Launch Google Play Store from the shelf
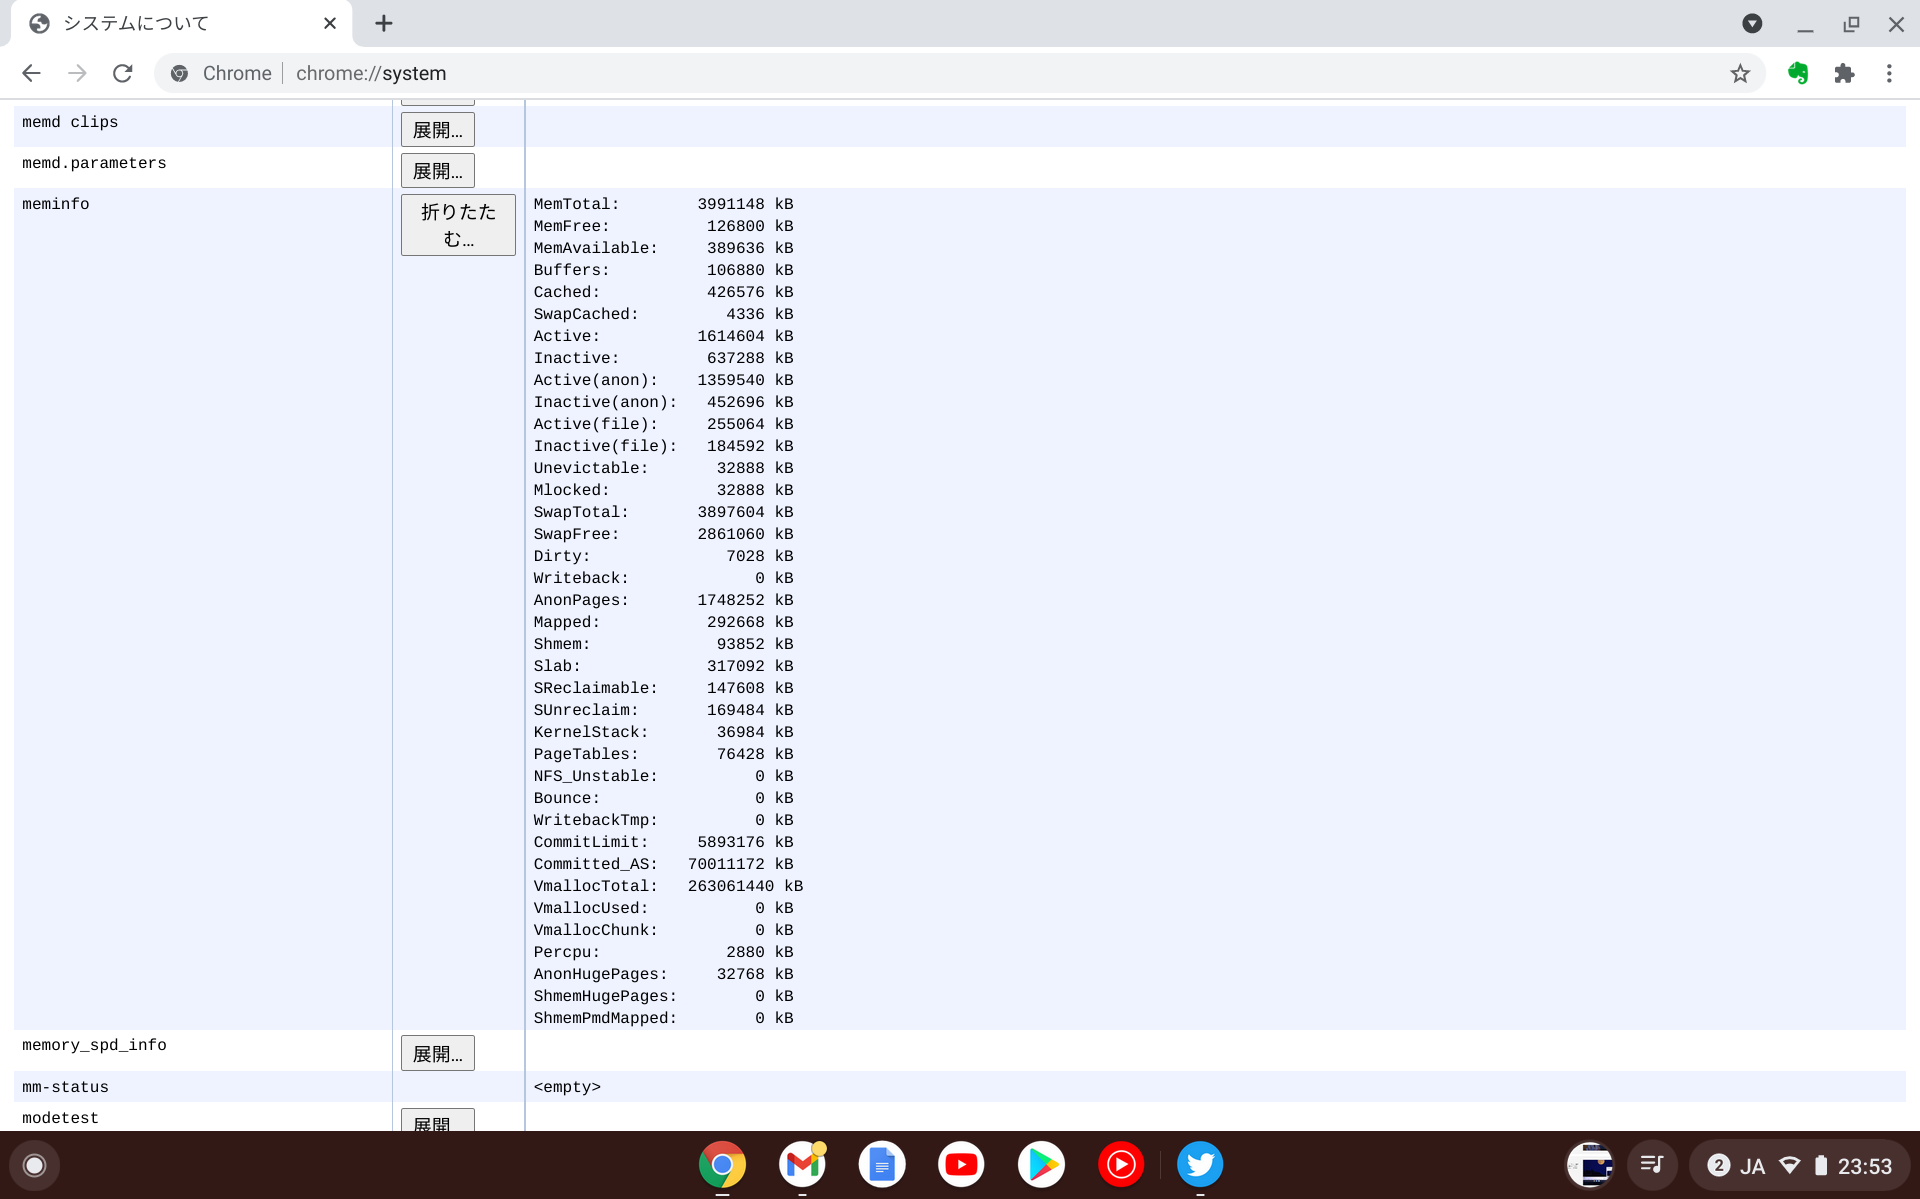 pyautogui.click(x=1041, y=1164)
